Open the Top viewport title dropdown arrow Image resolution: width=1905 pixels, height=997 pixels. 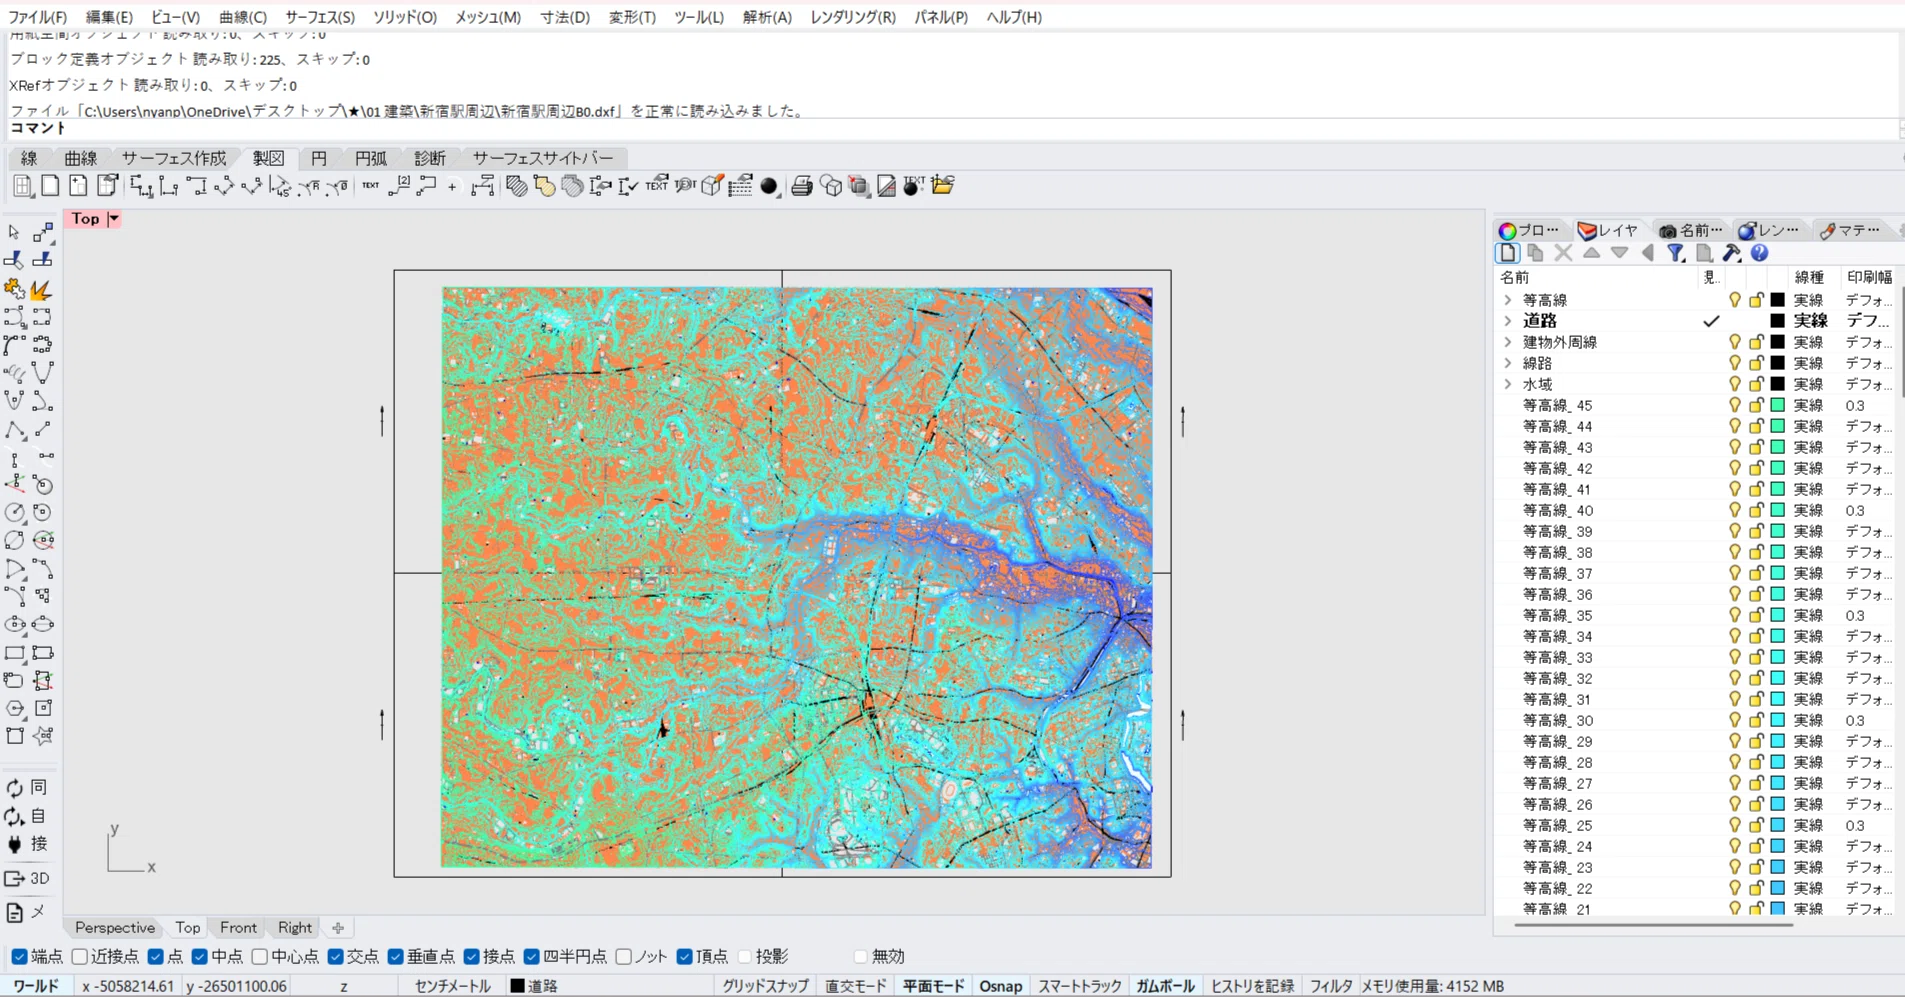coord(114,218)
